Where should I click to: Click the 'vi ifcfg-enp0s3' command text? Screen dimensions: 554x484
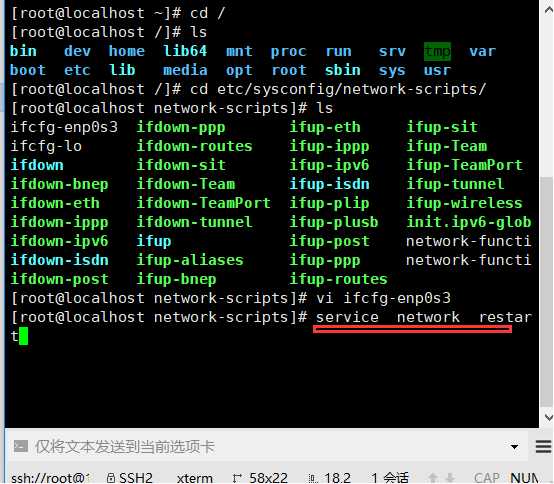[x=383, y=299]
